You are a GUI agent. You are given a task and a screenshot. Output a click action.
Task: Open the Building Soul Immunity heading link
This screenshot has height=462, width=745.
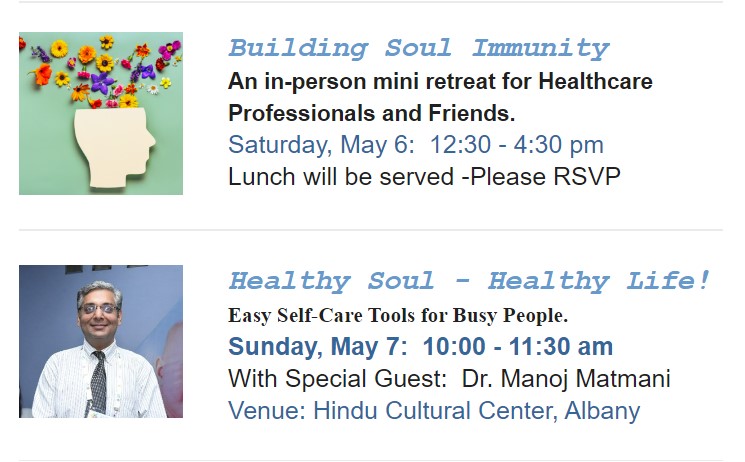pos(419,48)
